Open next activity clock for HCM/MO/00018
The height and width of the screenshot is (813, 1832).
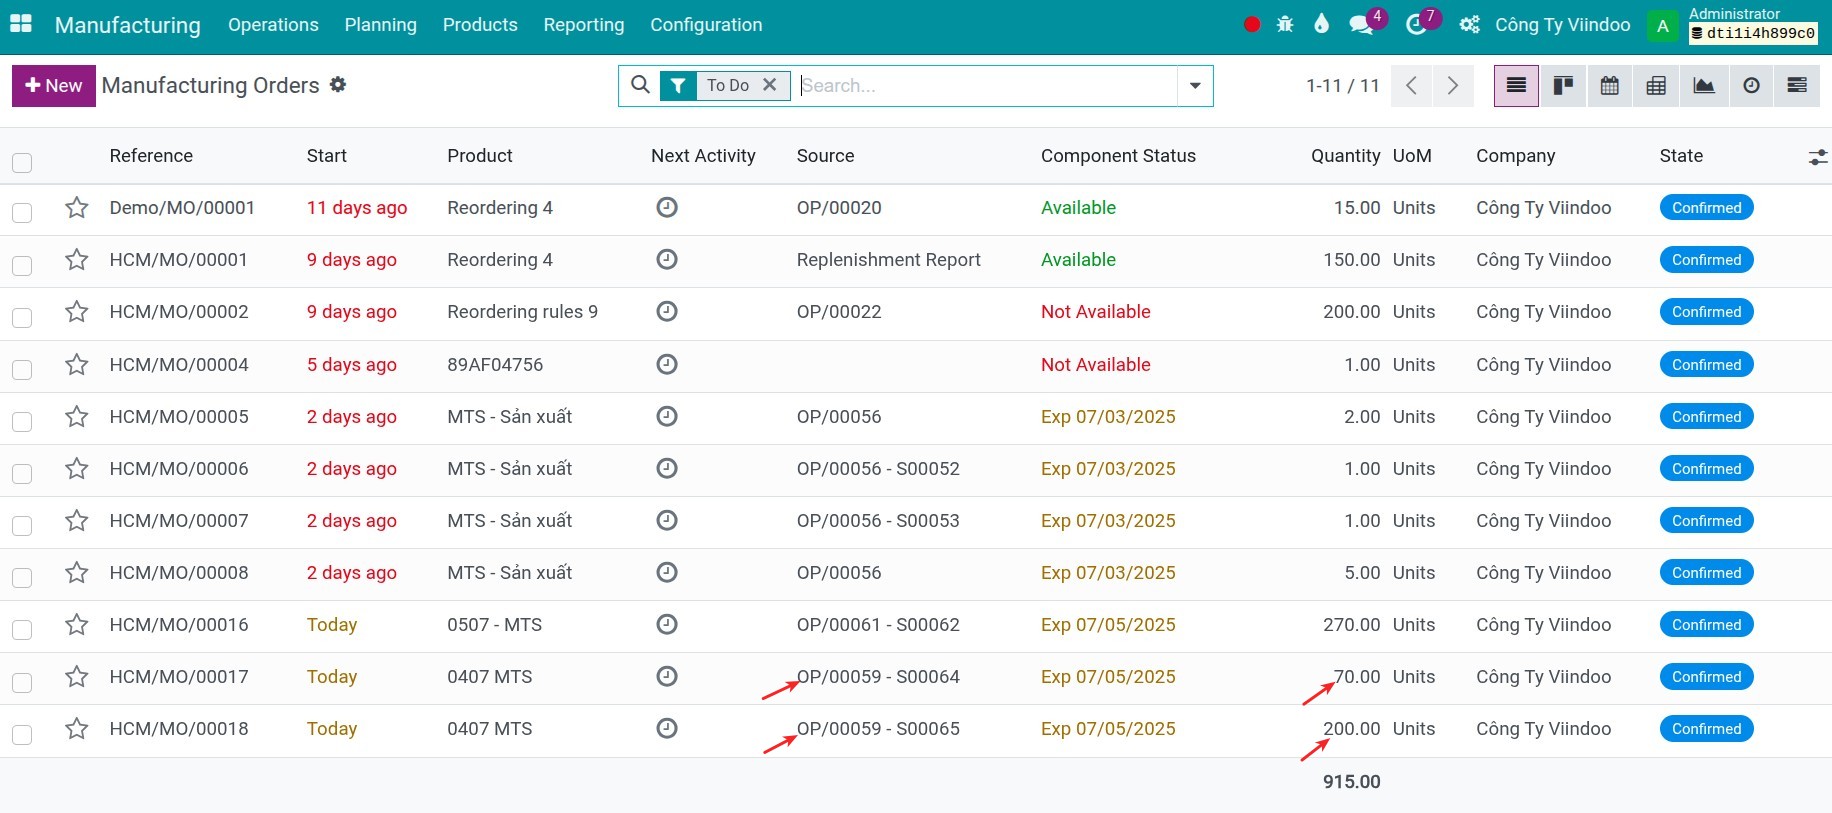667,729
